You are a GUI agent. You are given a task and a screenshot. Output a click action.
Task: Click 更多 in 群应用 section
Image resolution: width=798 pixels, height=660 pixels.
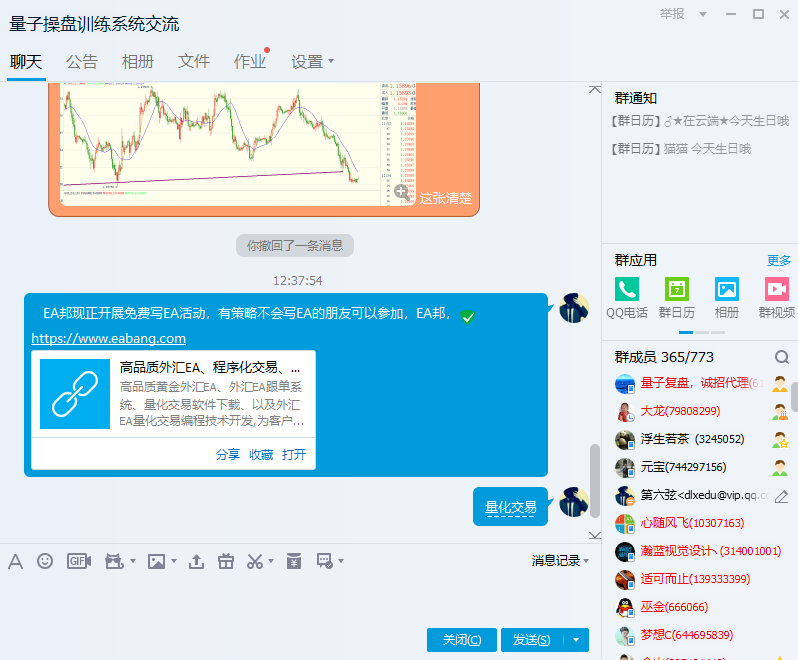(779, 261)
